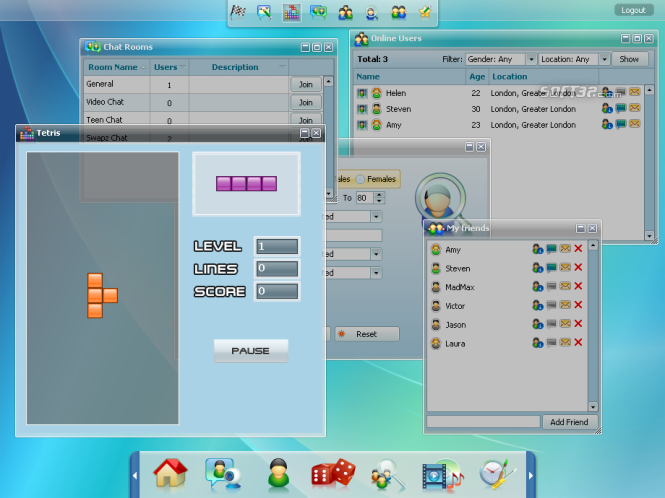Click the Logout button
Screen dimensions: 665x498
click(x=633, y=10)
